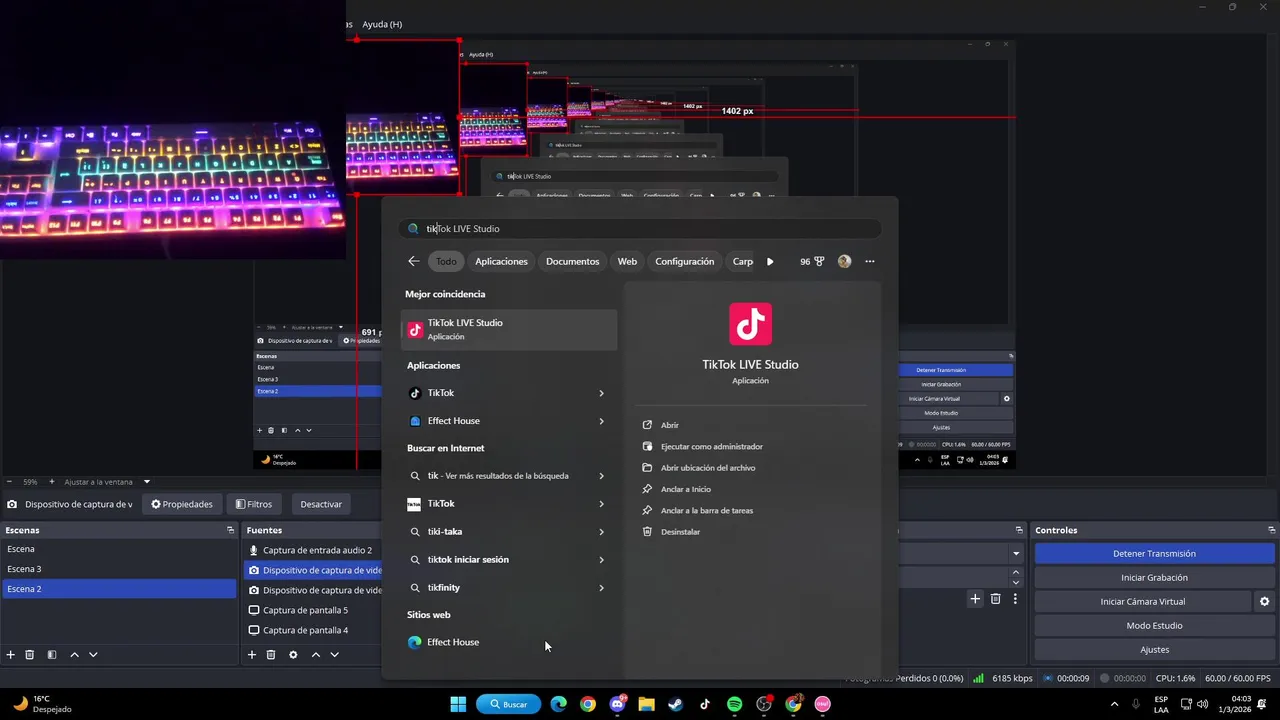Add a transition with the plus icon
1280x720 pixels.
click(x=975, y=599)
